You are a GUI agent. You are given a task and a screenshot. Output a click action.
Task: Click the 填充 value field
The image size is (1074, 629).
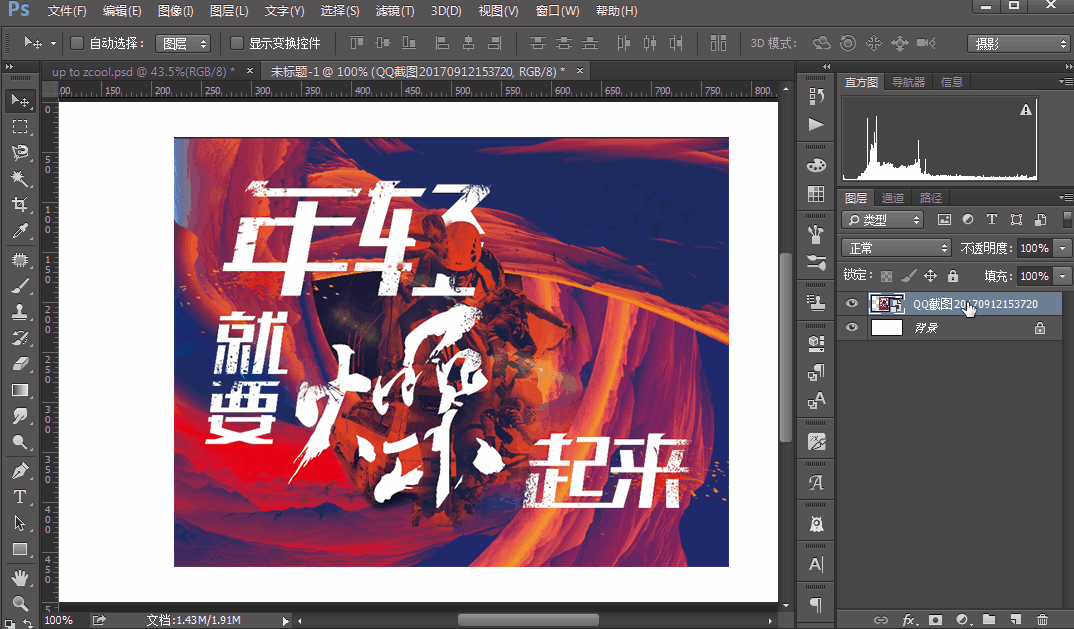pos(1035,275)
